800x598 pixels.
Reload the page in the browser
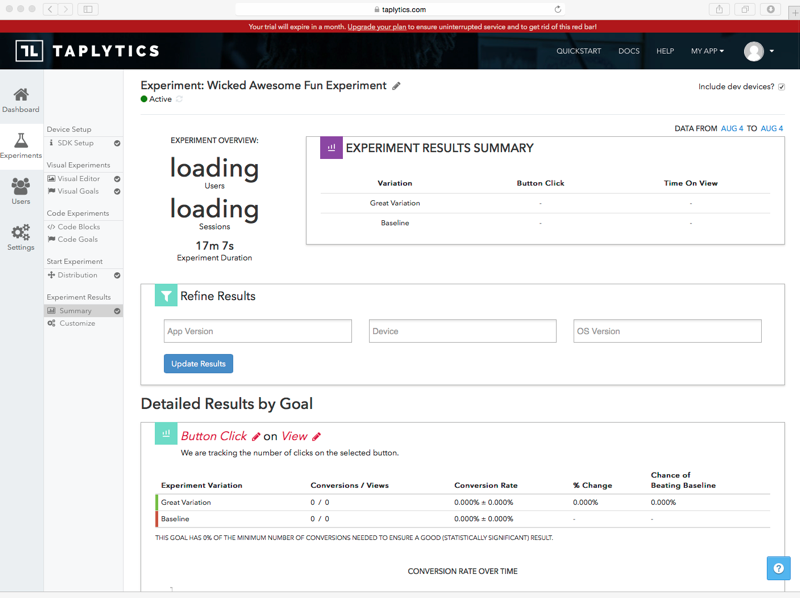558,9
